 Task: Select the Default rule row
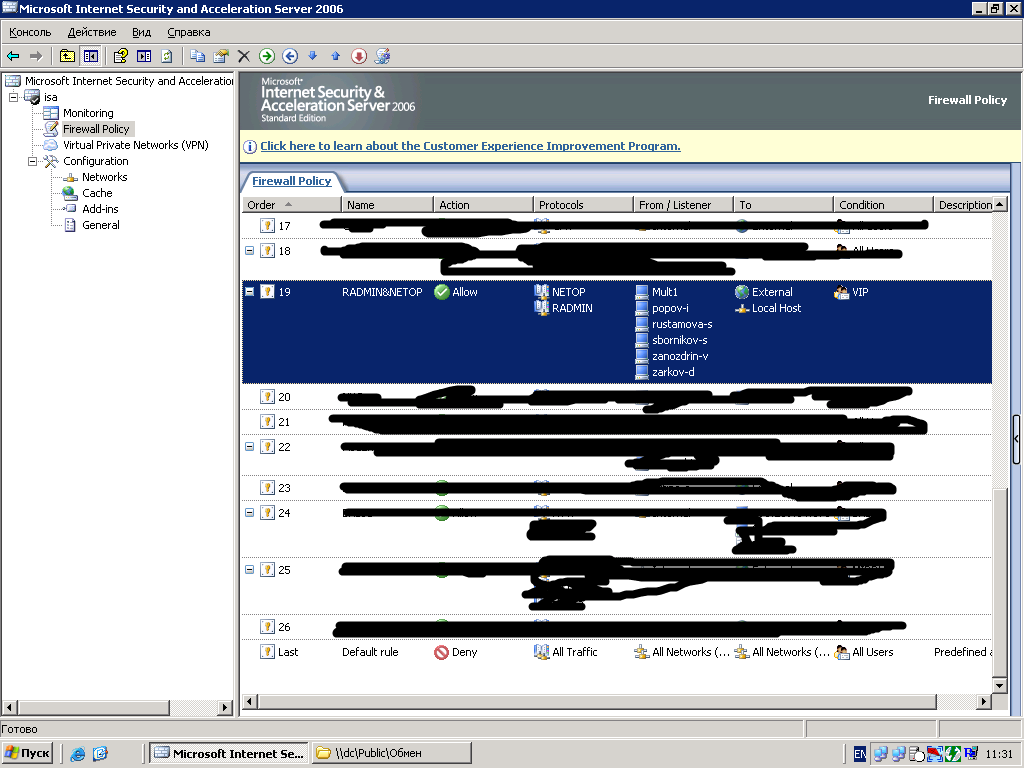[617, 652]
